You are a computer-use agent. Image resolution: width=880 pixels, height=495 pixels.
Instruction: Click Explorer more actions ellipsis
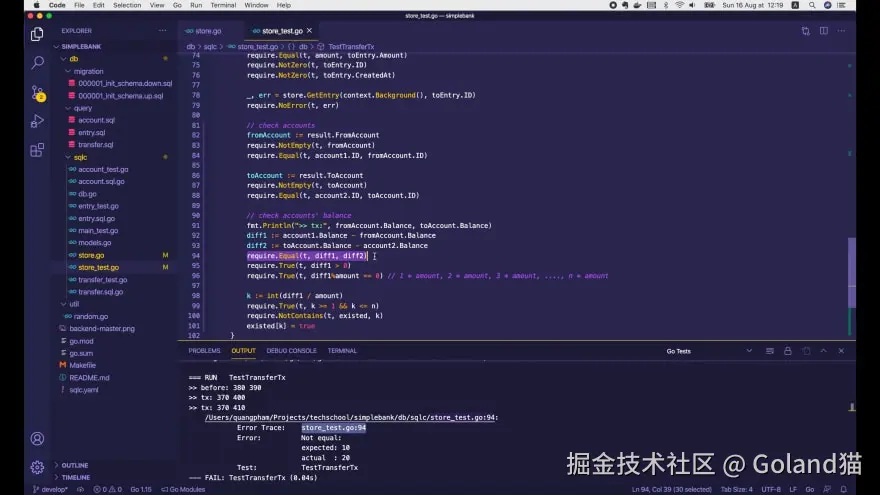[163, 30]
